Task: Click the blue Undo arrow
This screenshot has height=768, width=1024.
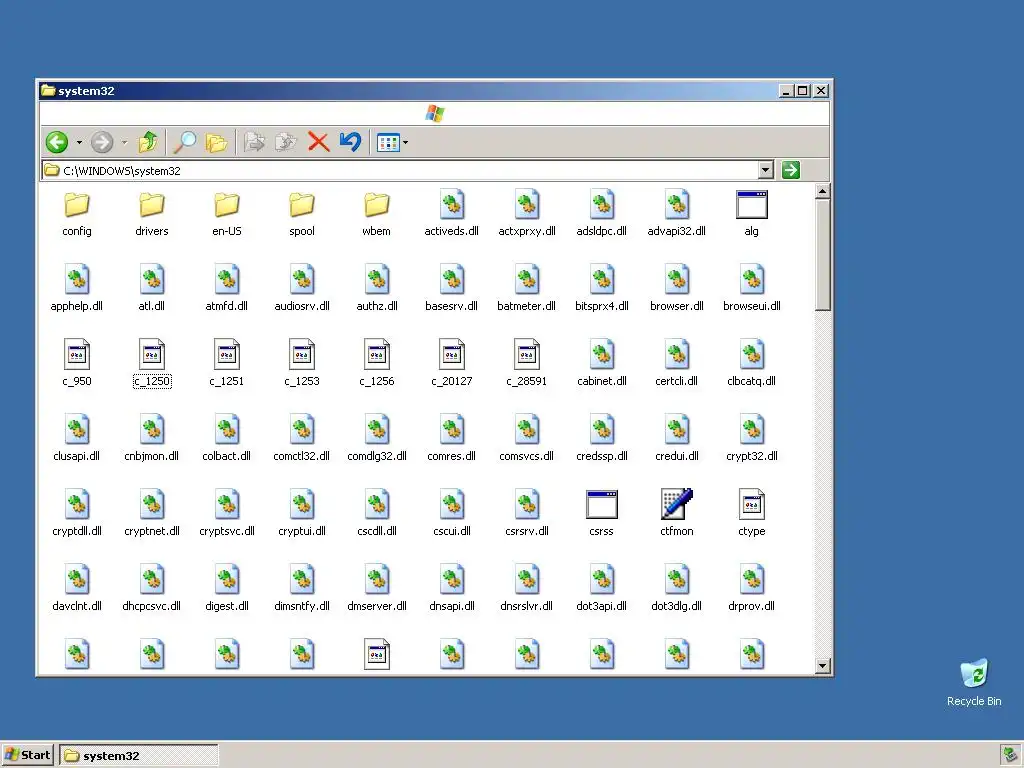Action: 351,142
